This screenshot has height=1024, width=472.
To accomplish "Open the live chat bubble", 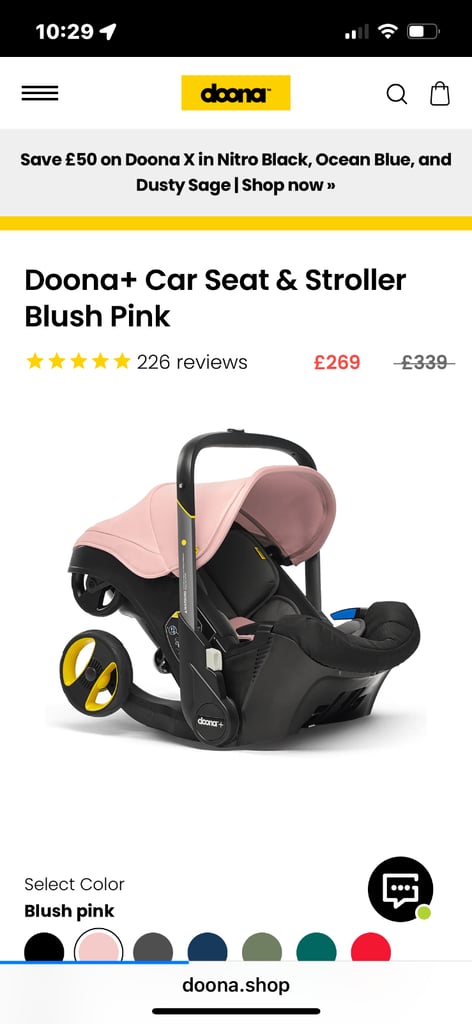I will pos(400,888).
